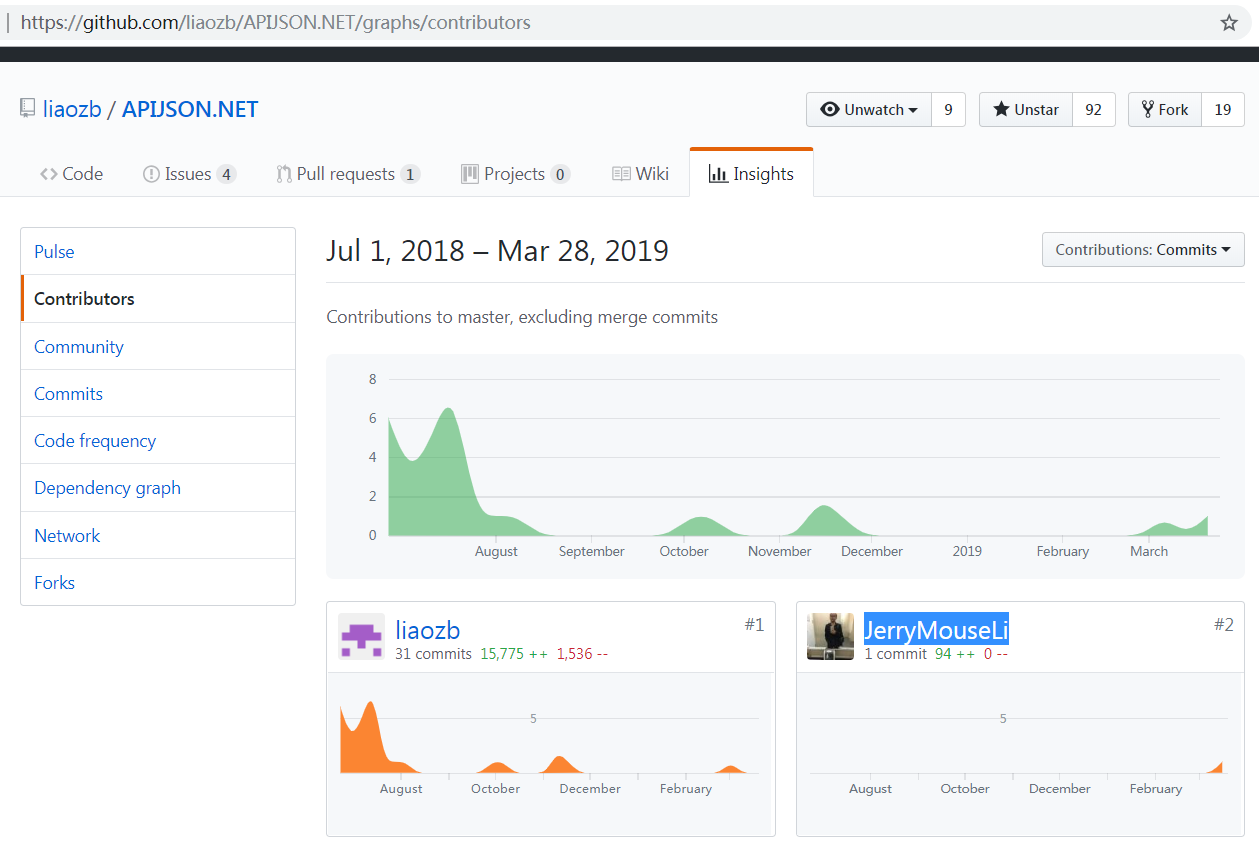Image resolution: width=1259 pixels, height=852 pixels.
Task: Open the Projects tab
Action: [x=515, y=174]
